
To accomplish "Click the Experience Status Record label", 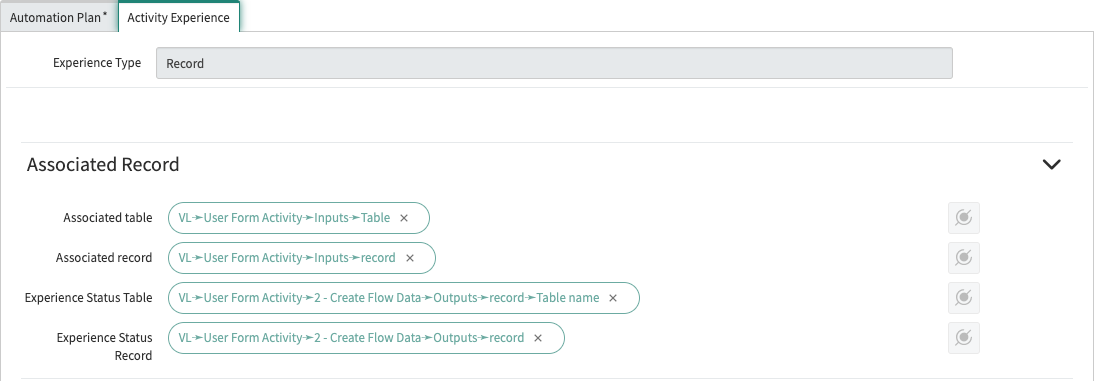I will tap(105, 347).
